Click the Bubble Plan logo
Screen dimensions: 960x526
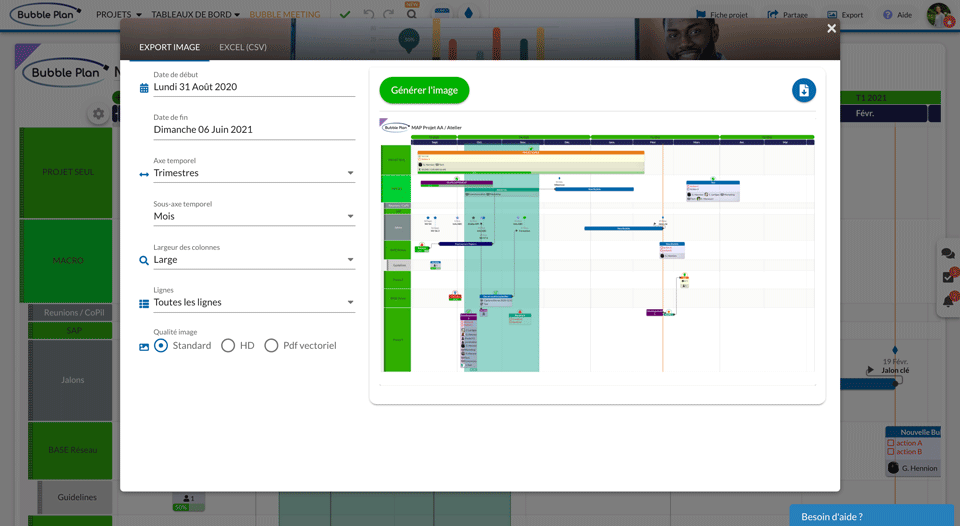(x=45, y=15)
